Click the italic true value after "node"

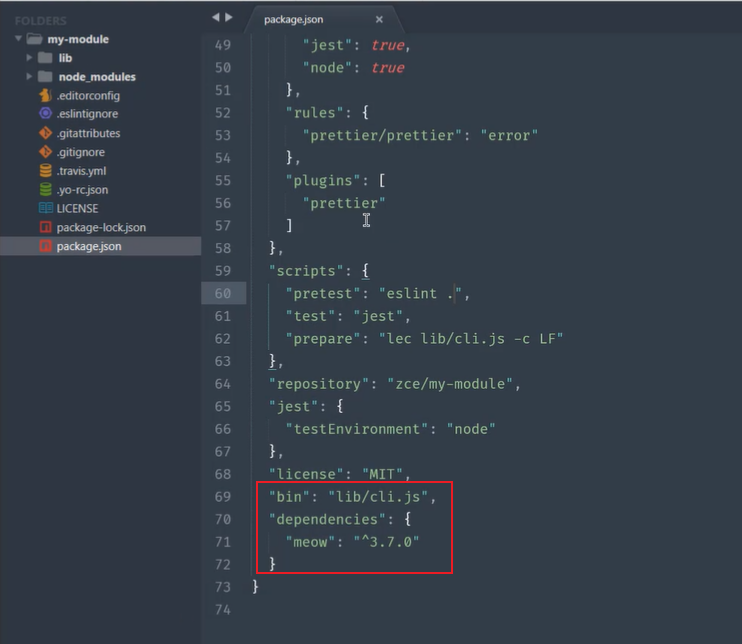click(388, 68)
